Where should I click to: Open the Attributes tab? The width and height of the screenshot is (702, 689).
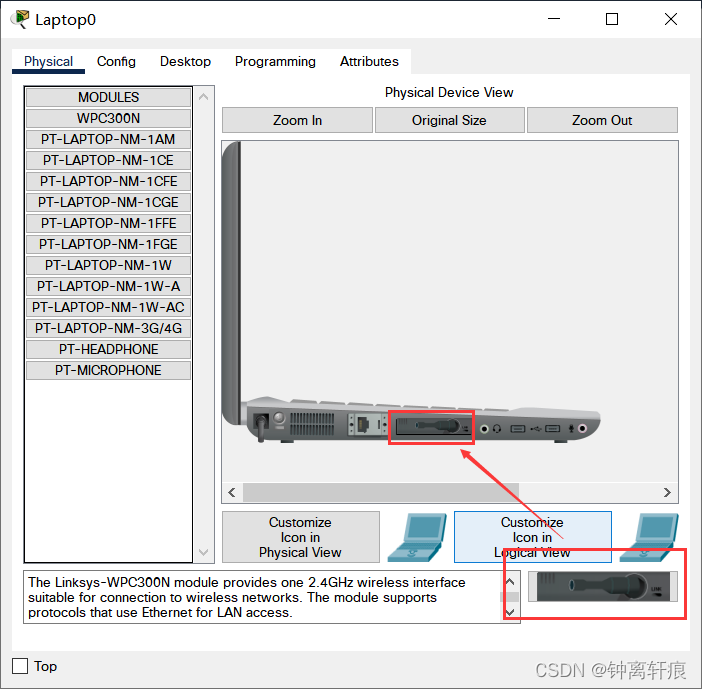coord(369,61)
